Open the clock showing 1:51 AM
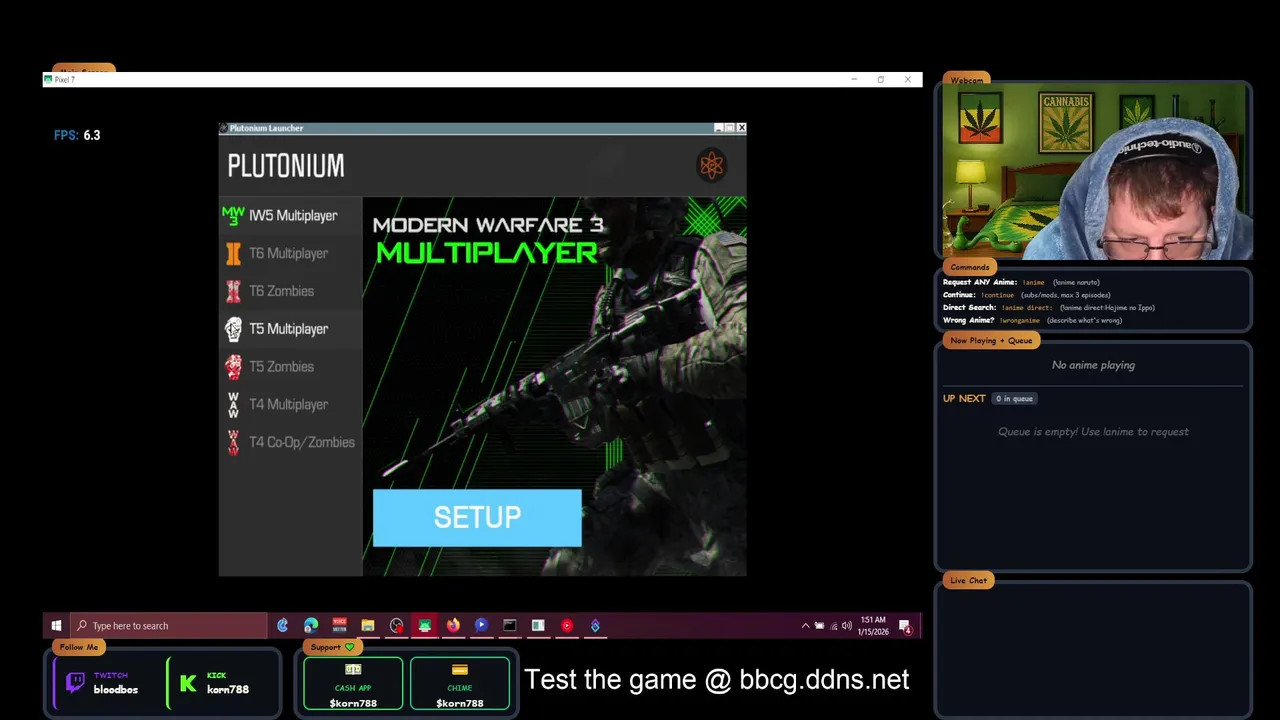 pos(873,626)
